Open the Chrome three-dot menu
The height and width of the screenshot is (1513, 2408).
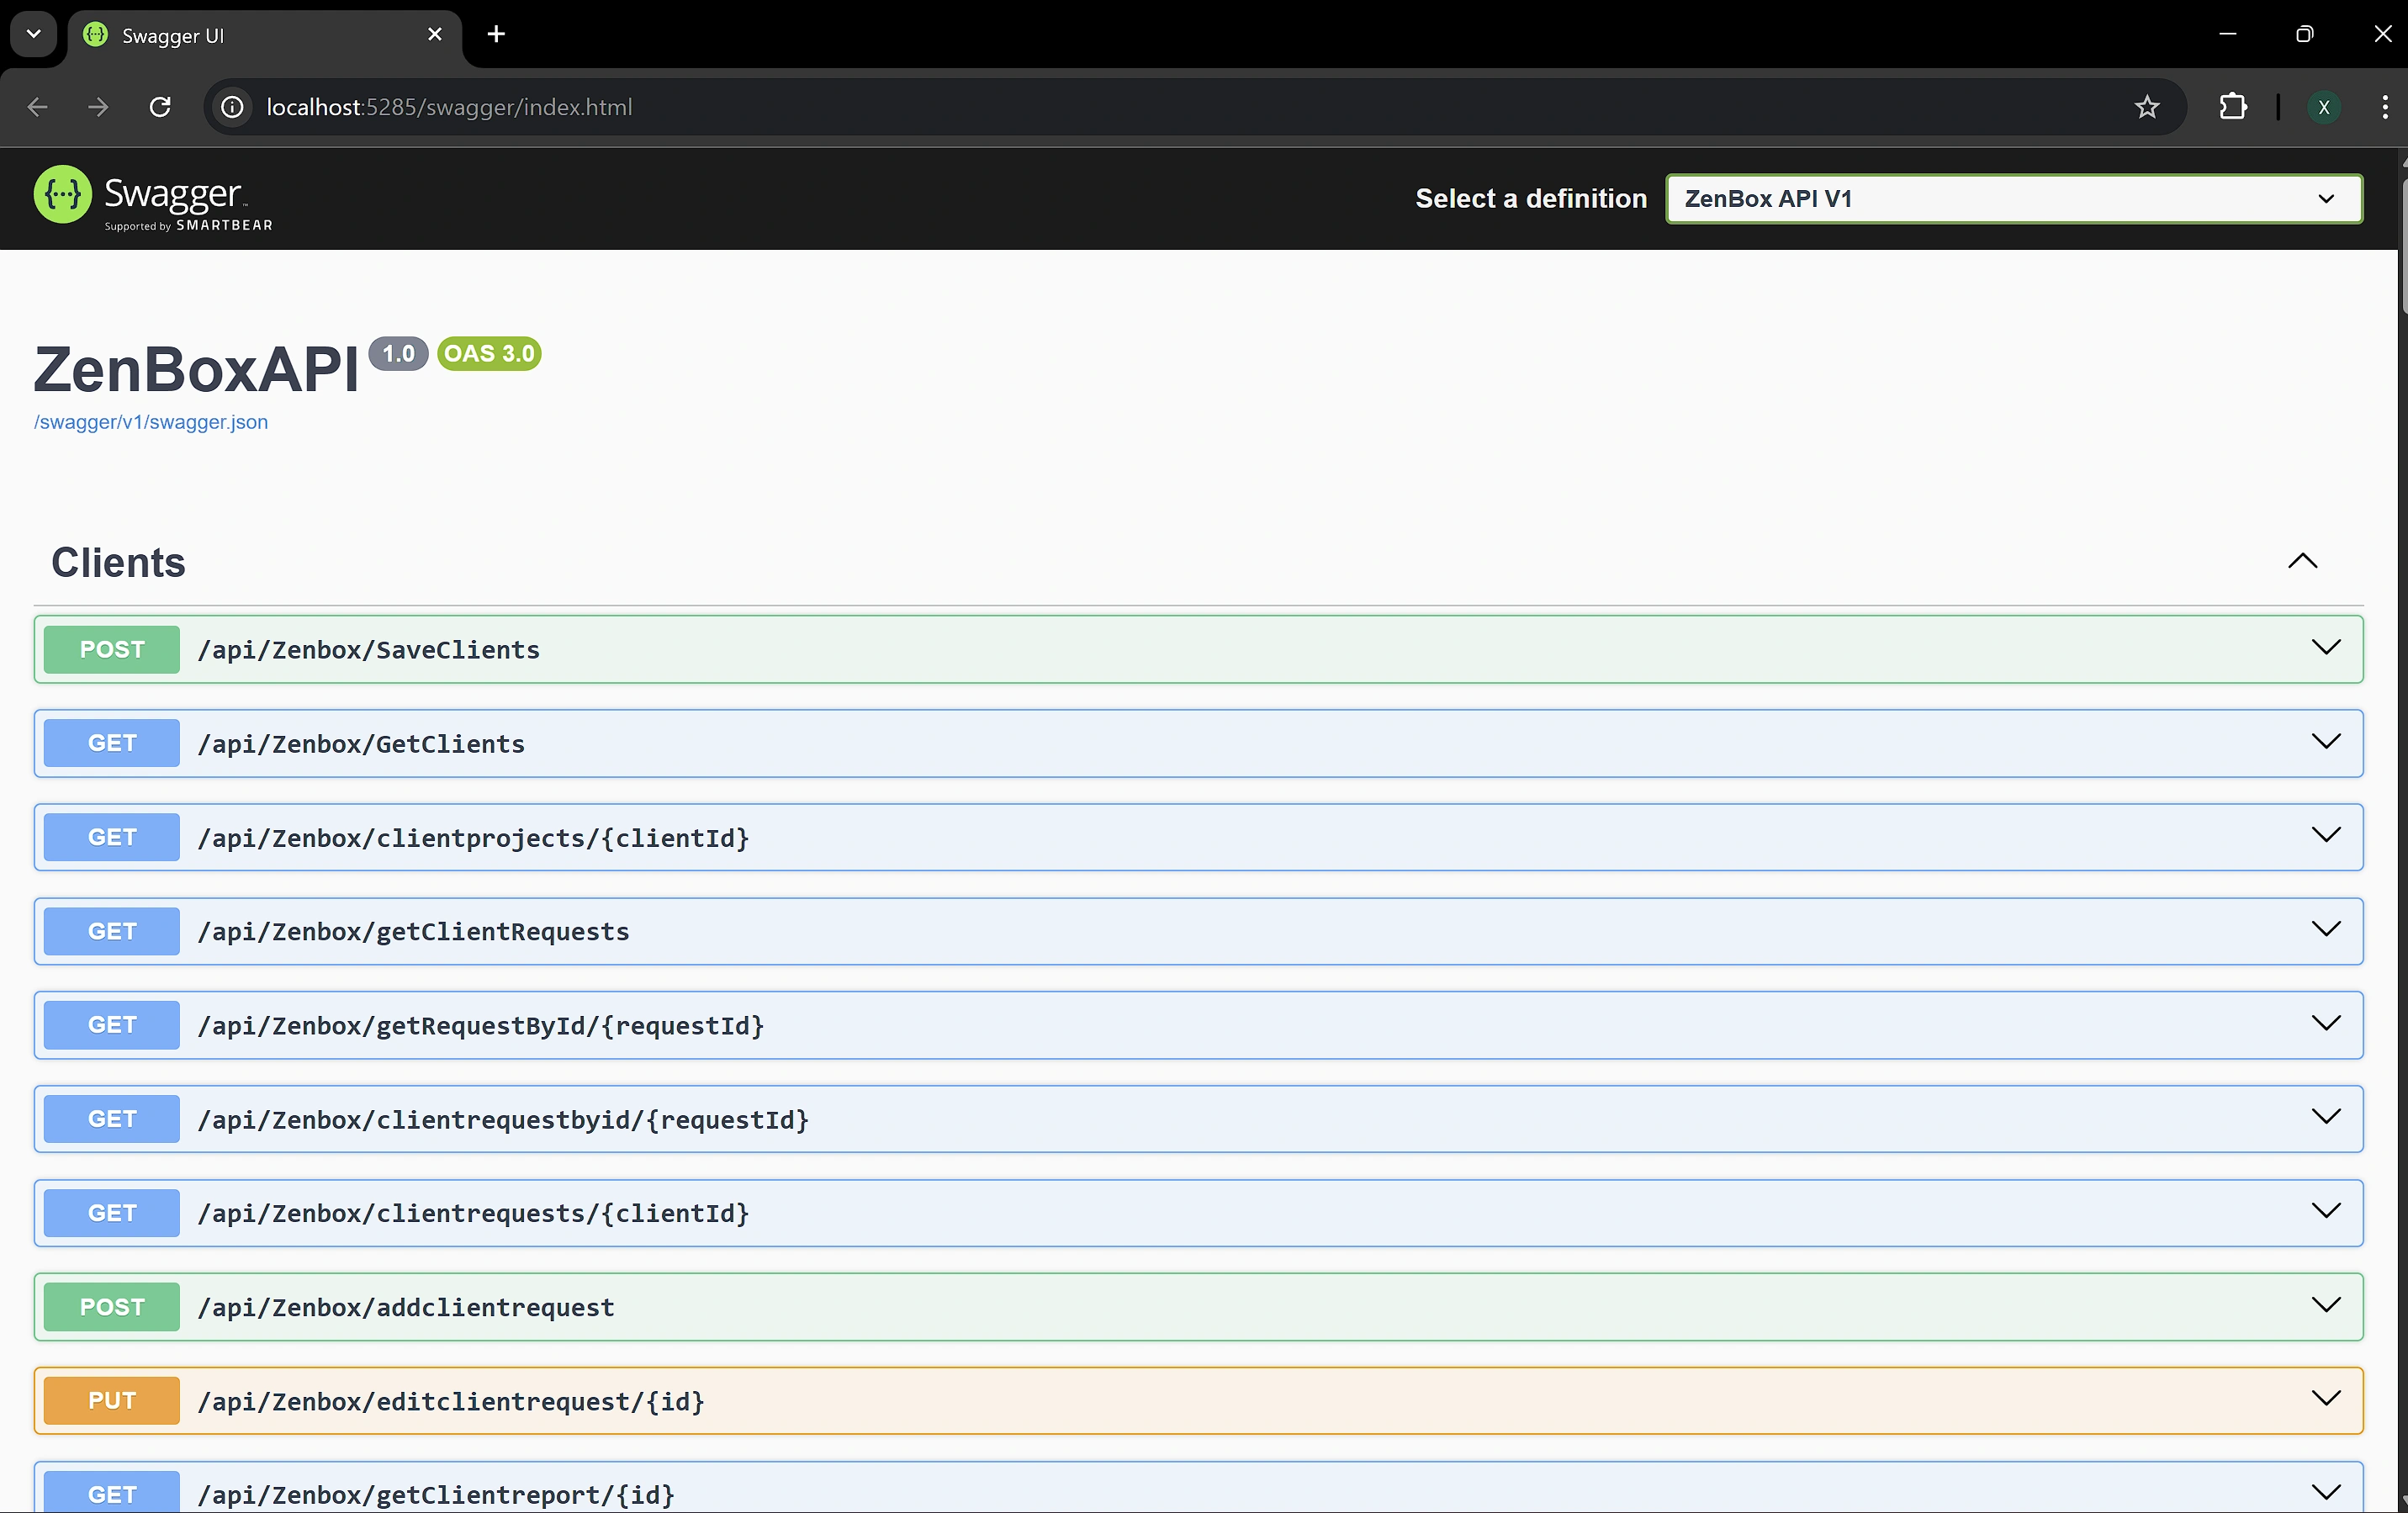tap(2385, 107)
